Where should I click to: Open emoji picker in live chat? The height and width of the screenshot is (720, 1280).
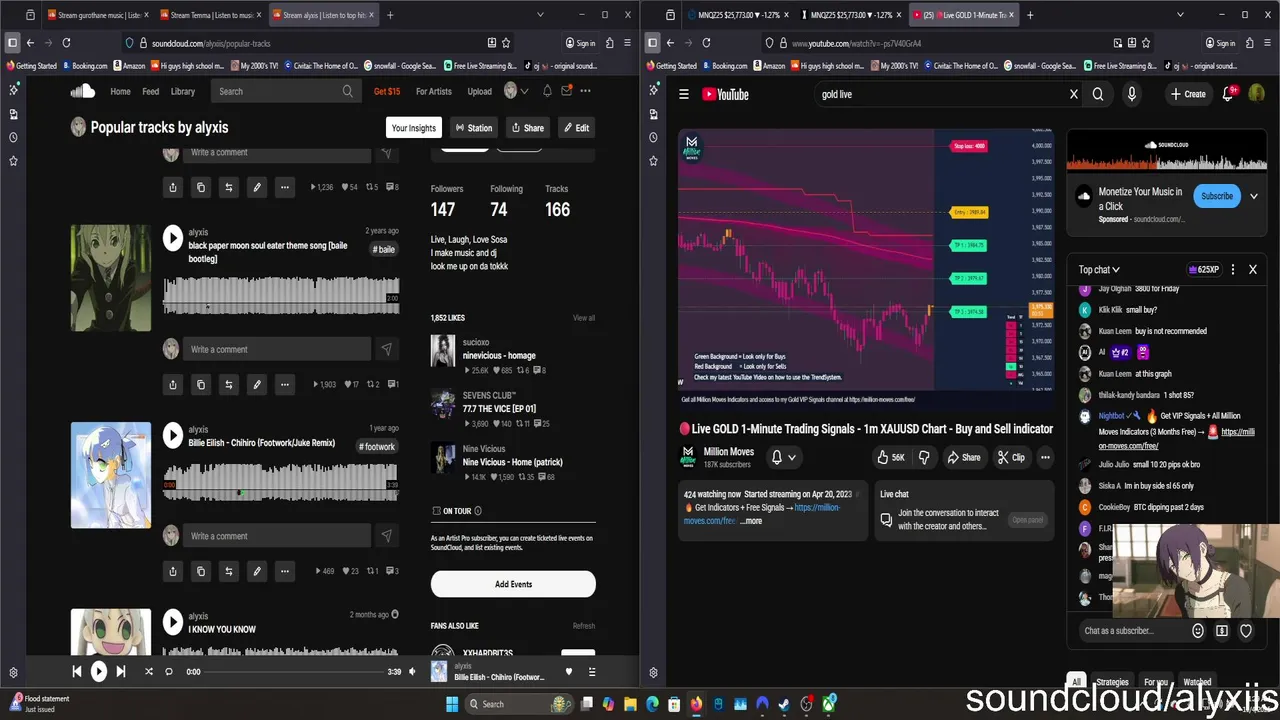(1198, 631)
